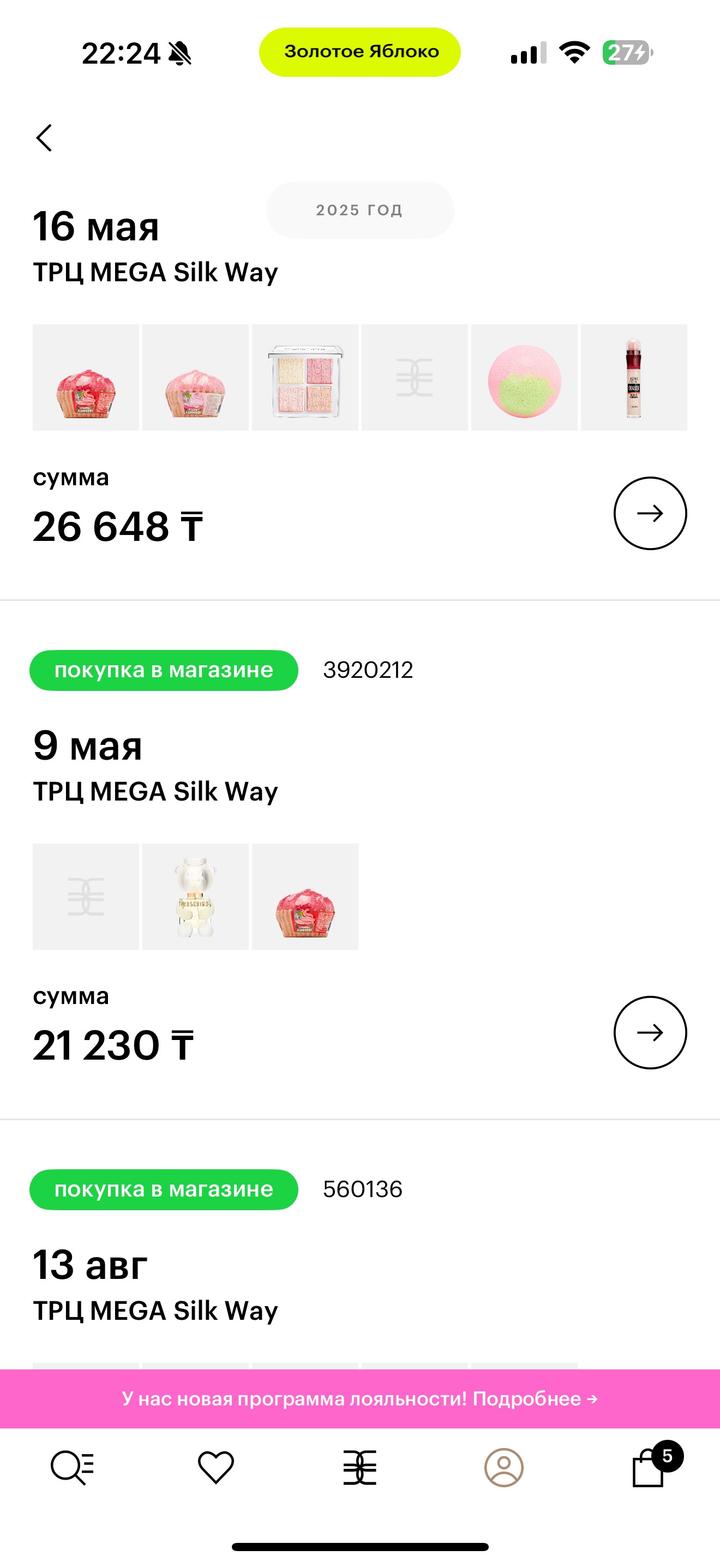Select the pink-green bath bomb thumbnail
Screen dimensions: 720x1564
[524, 377]
